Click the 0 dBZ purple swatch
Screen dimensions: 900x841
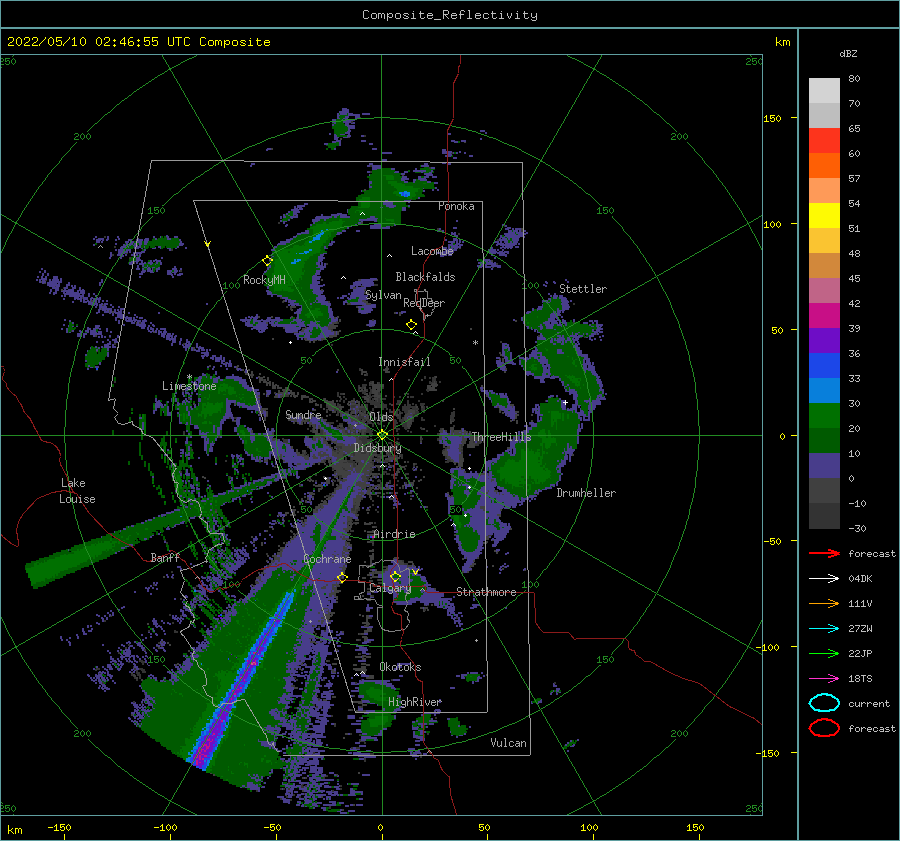pos(824,466)
